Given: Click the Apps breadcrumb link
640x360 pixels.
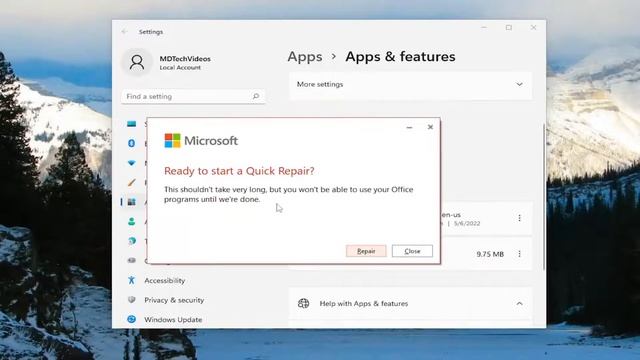Looking at the screenshot, I should tap(305, 57).
